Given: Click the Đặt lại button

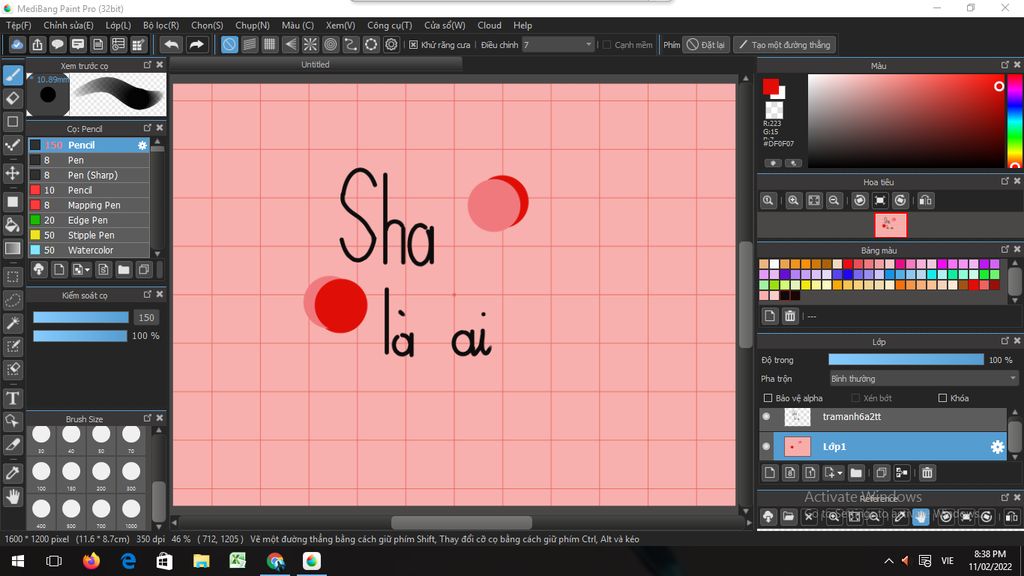Looking at the screenshot, I should tap(706, 45).
